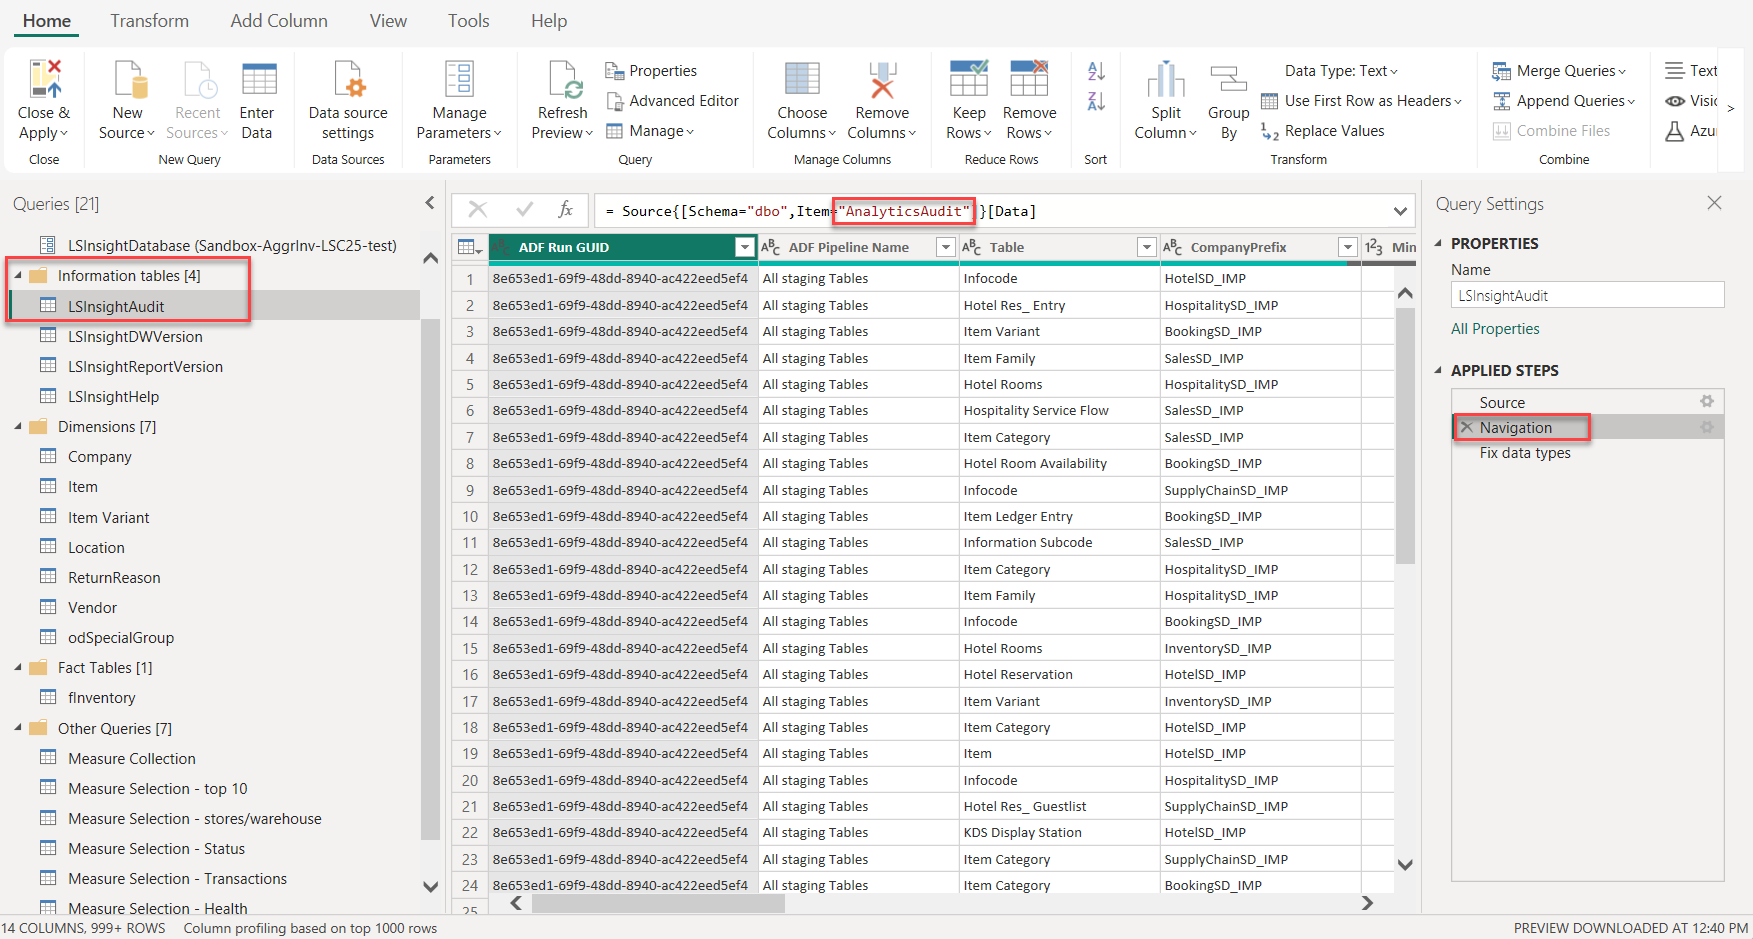Viewport: 1753px width, 939px height.
Task: Click the Group By icon
Action: click(x=1228, y=80)
